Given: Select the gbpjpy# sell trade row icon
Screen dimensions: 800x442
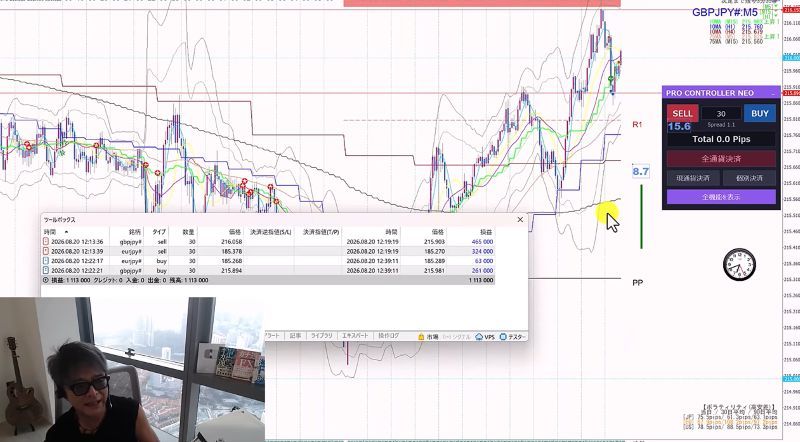Looking at the screenshot, I should pyautogui.click(x=46, y=242).
